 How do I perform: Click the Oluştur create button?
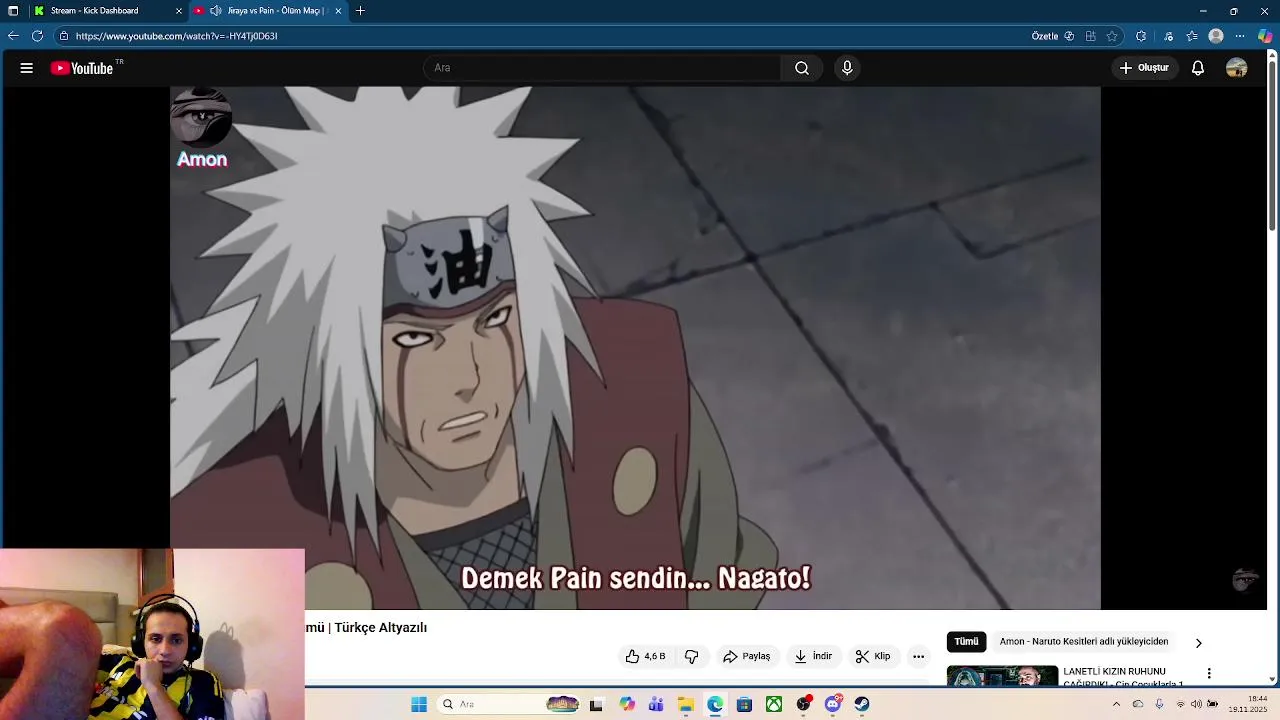pyautogui.click(x=1144, y=68)
